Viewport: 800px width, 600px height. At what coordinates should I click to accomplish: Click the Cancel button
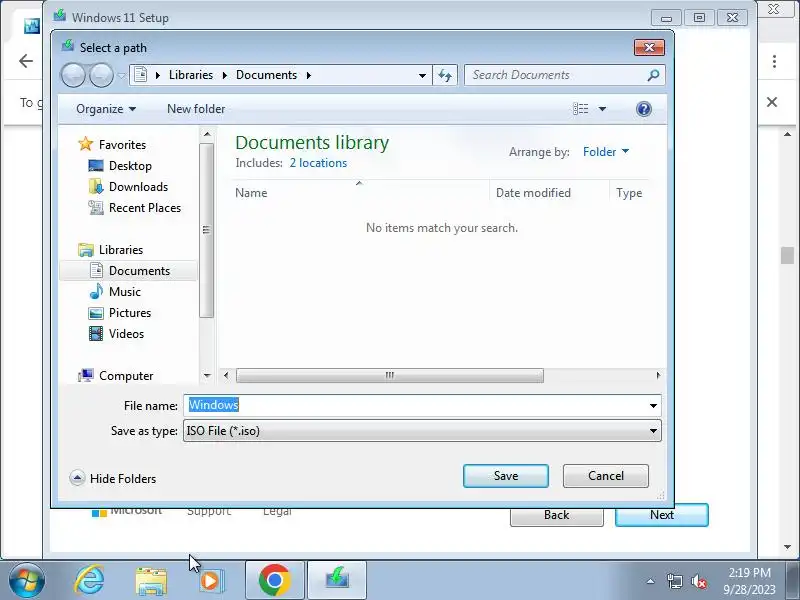606,476
